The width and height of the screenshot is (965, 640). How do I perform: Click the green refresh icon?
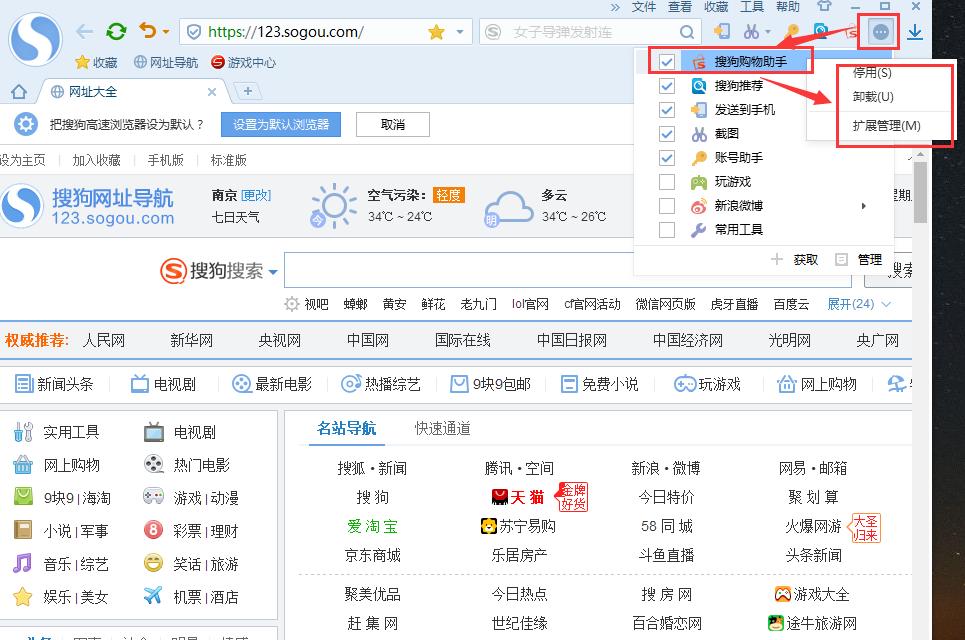(x=116, y=31)
